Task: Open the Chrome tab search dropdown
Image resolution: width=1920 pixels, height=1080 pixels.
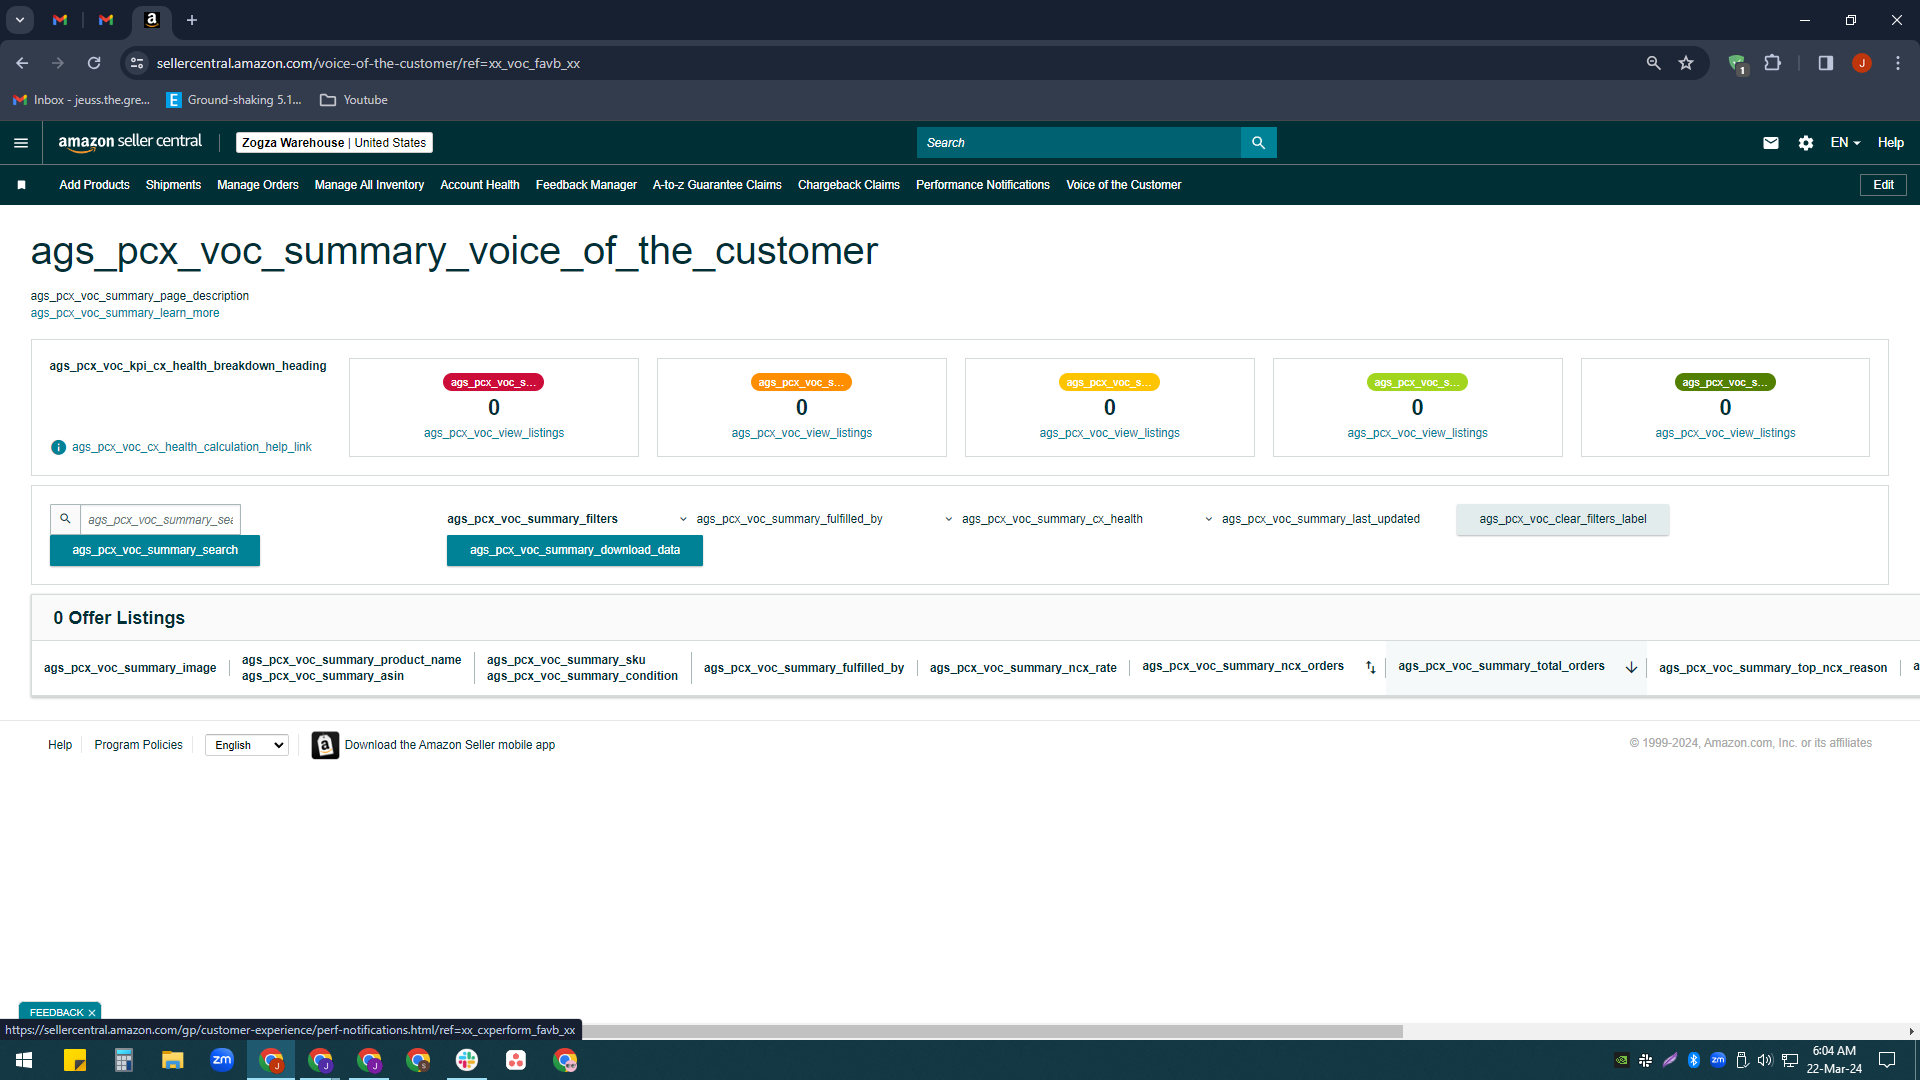Action: pos(20,20)
